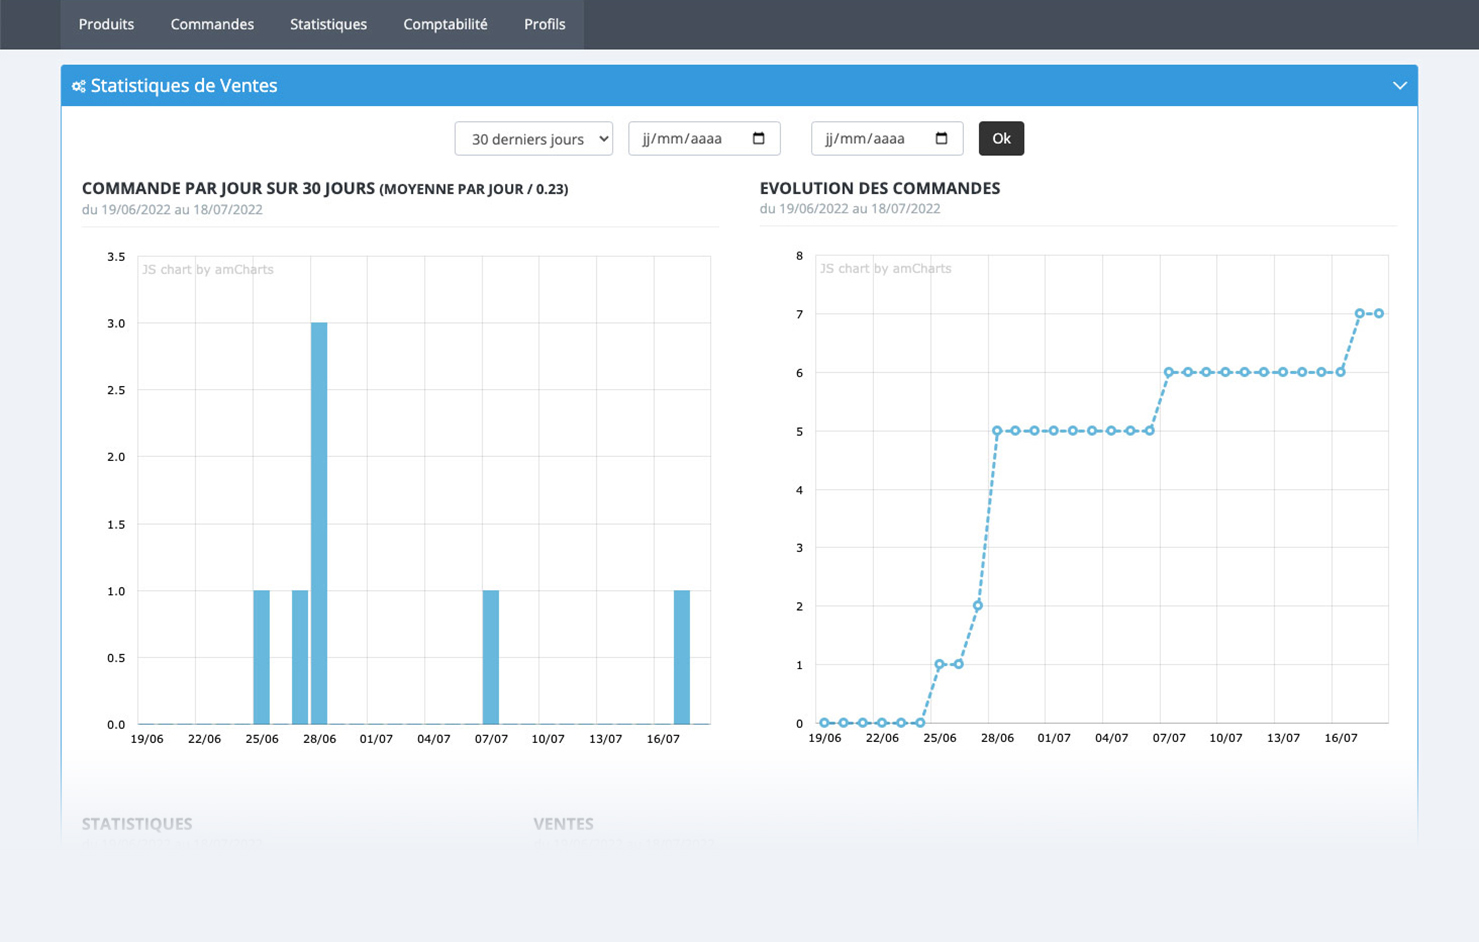Image resolution: width=1479 pixels, height=942 pixels.
Task: Open the Produits menu
Action: click(x=106, y=24)
